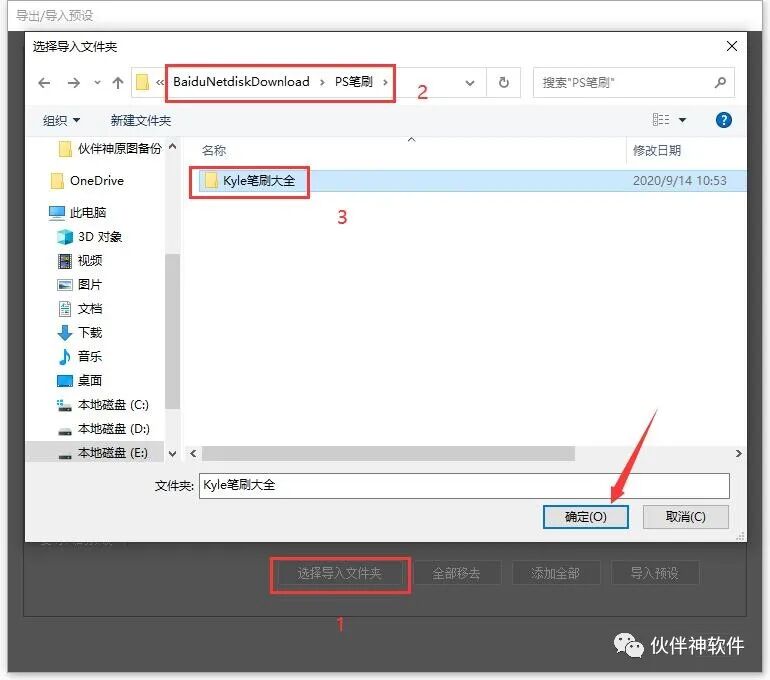
Task: Click the (D:) drive icon
Action: coord(65,432)
